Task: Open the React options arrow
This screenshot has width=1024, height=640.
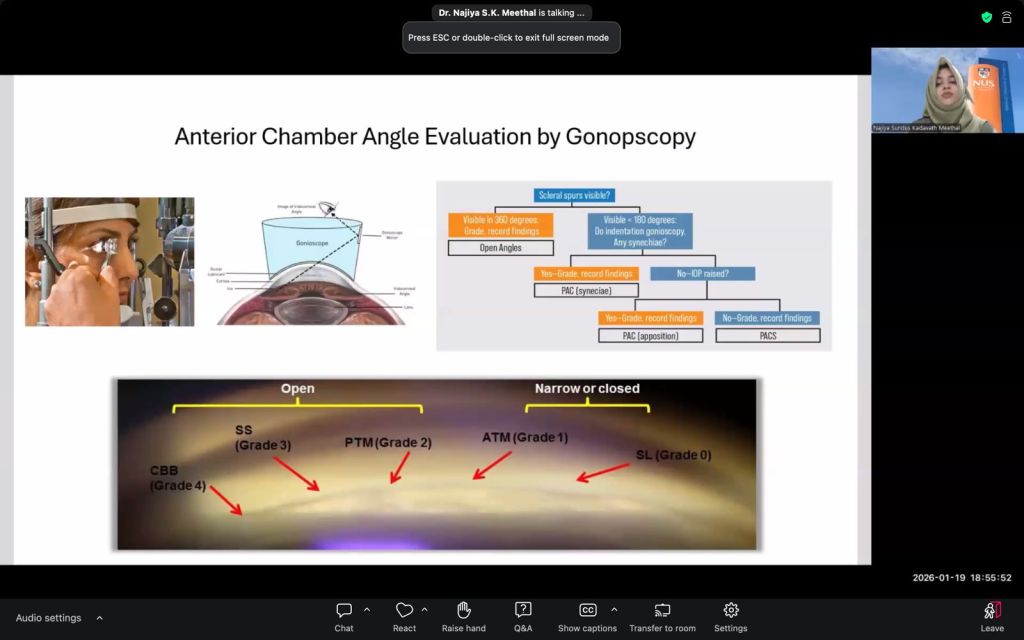Action: [425, 609]
